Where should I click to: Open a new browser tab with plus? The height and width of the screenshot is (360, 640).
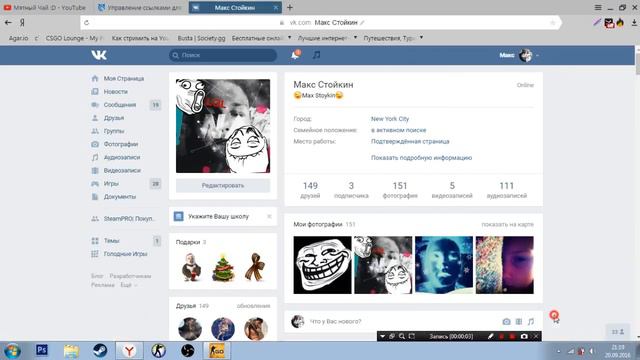[290, 7]
